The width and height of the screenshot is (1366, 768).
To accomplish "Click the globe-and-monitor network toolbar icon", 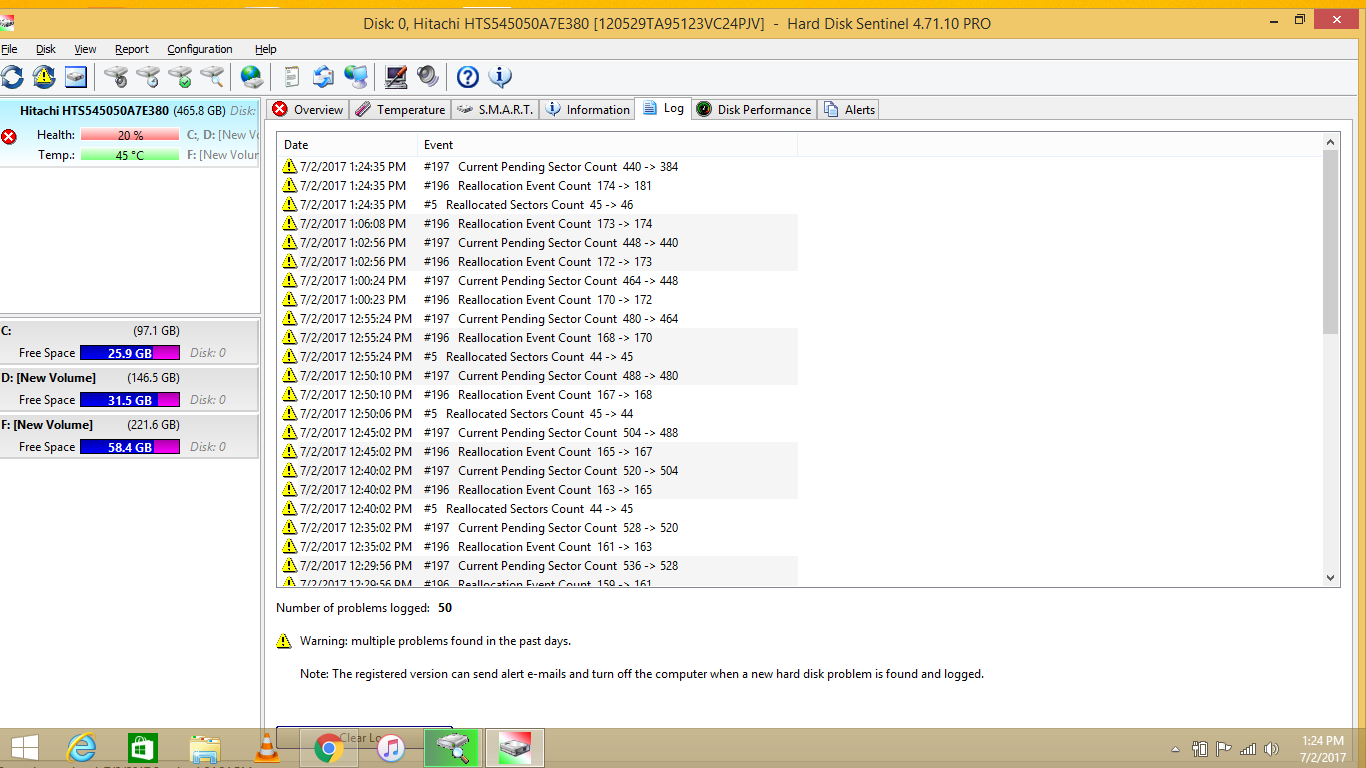I will click(x=356, y=77).
